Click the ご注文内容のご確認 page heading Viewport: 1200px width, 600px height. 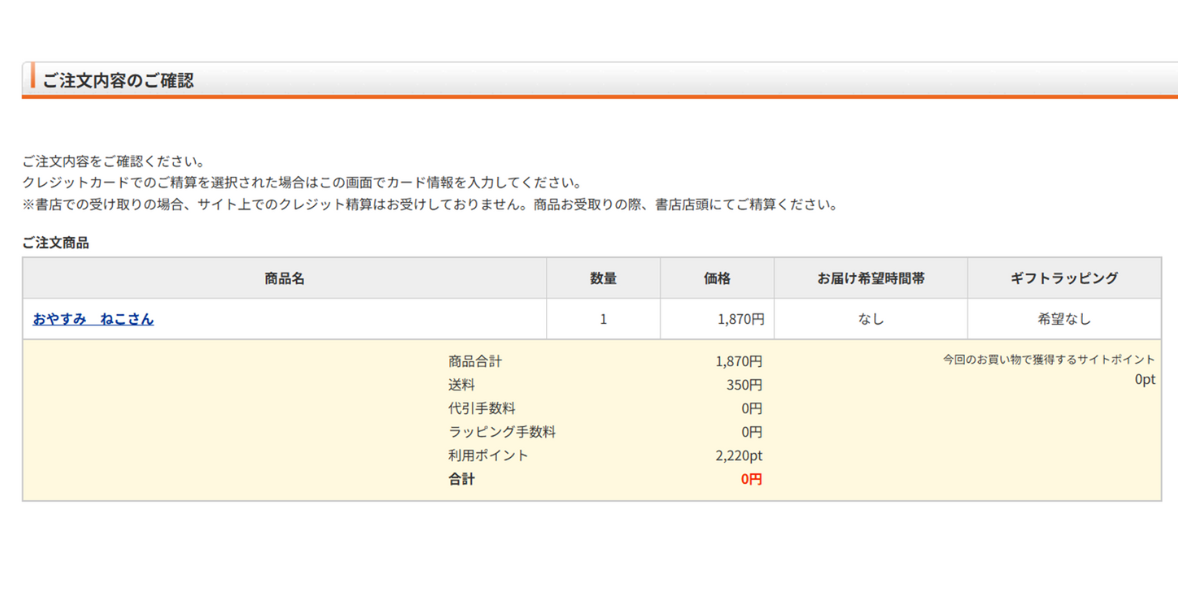coord(118,80)
